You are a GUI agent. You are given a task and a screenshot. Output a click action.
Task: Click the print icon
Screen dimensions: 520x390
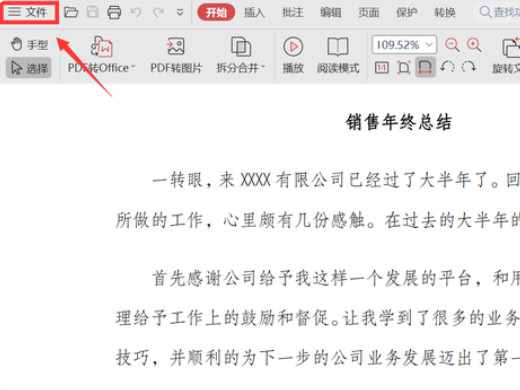coord(114,12)
